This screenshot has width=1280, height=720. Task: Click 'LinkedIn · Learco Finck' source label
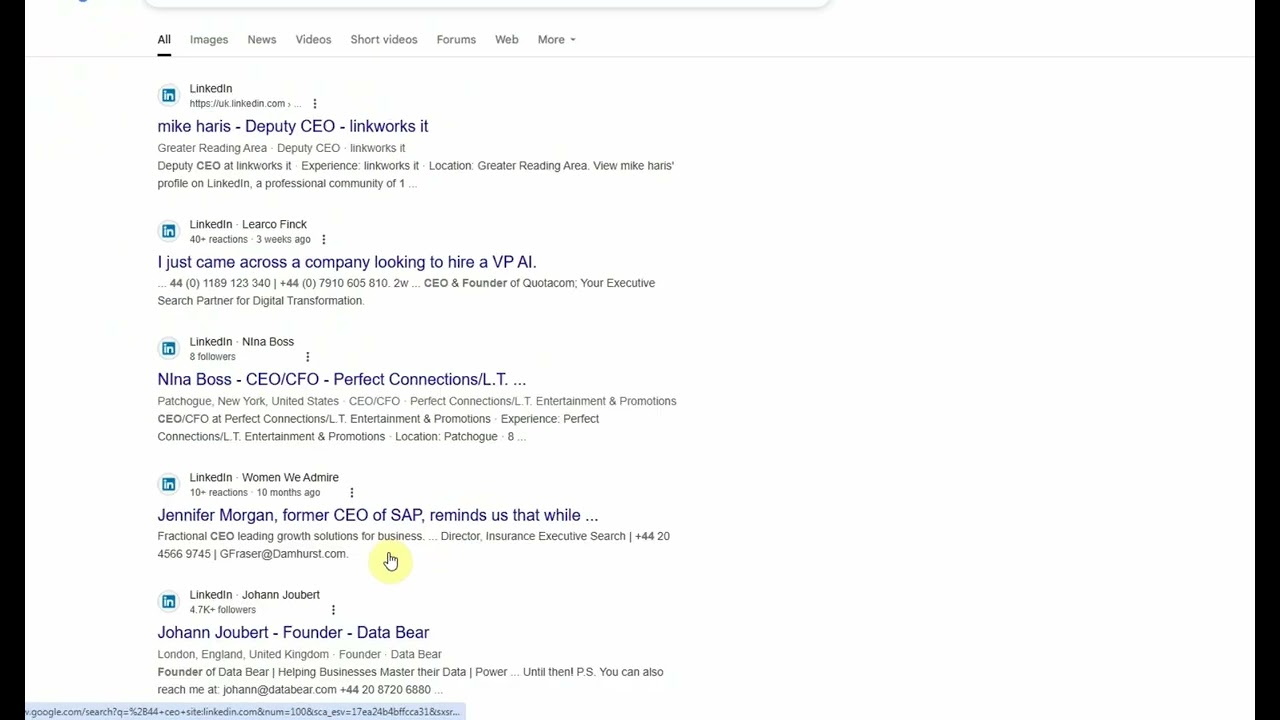[248, 224]
